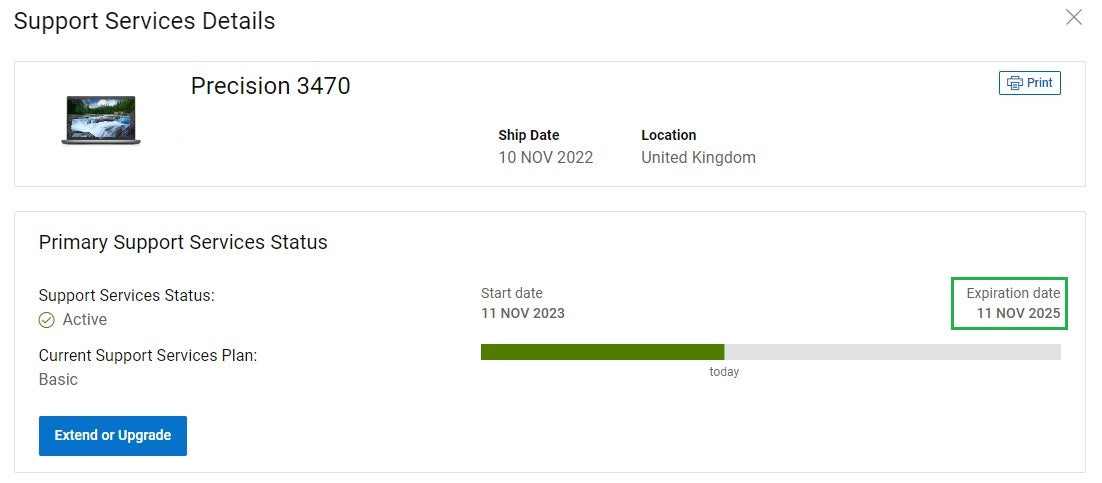Viewport: 1102px width, 483px height.
Task: Click the Active status text
Action: click(x=85, y=320)
